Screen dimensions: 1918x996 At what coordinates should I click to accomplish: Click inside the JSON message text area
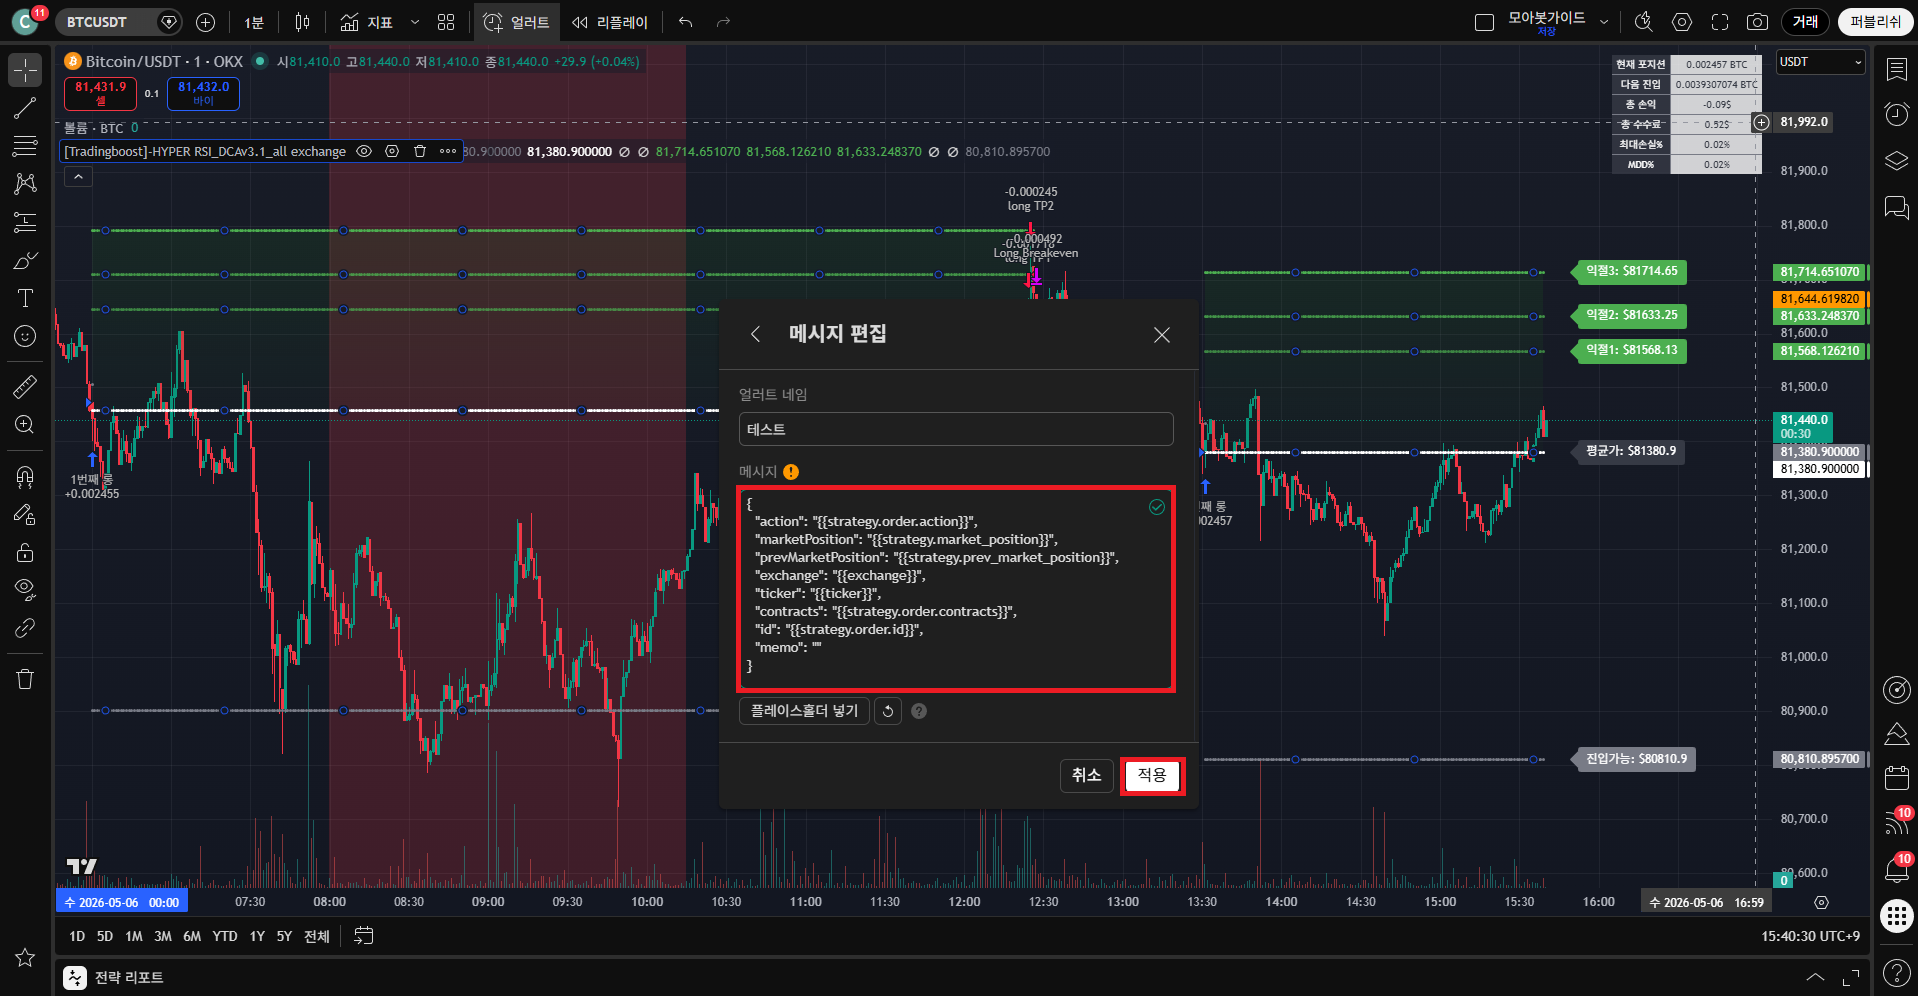click(956, 589)
